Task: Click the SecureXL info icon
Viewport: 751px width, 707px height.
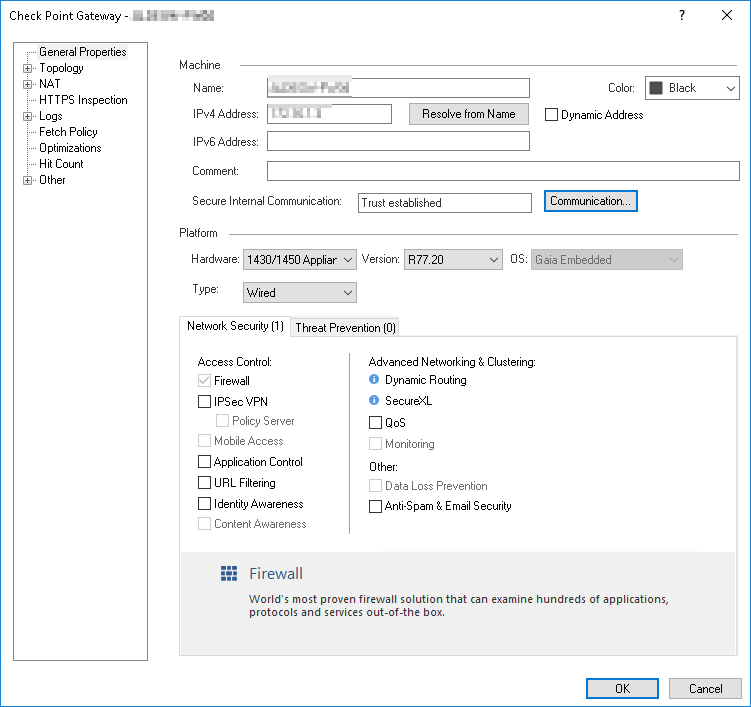Action: (x=374, y=401)
